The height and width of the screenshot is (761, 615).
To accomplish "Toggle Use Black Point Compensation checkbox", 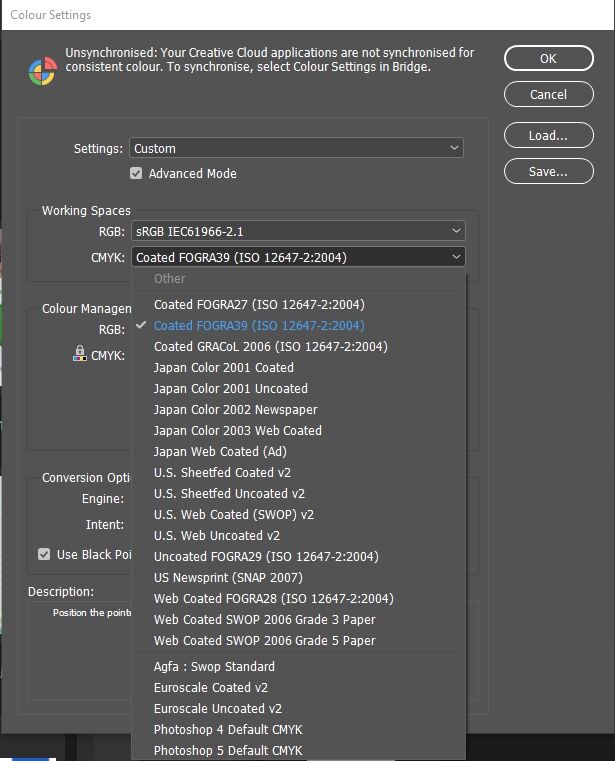I will [44, 554].
